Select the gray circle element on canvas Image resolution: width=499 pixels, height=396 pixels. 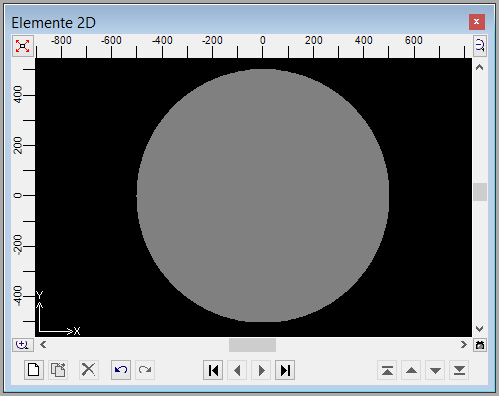(263, 195)
